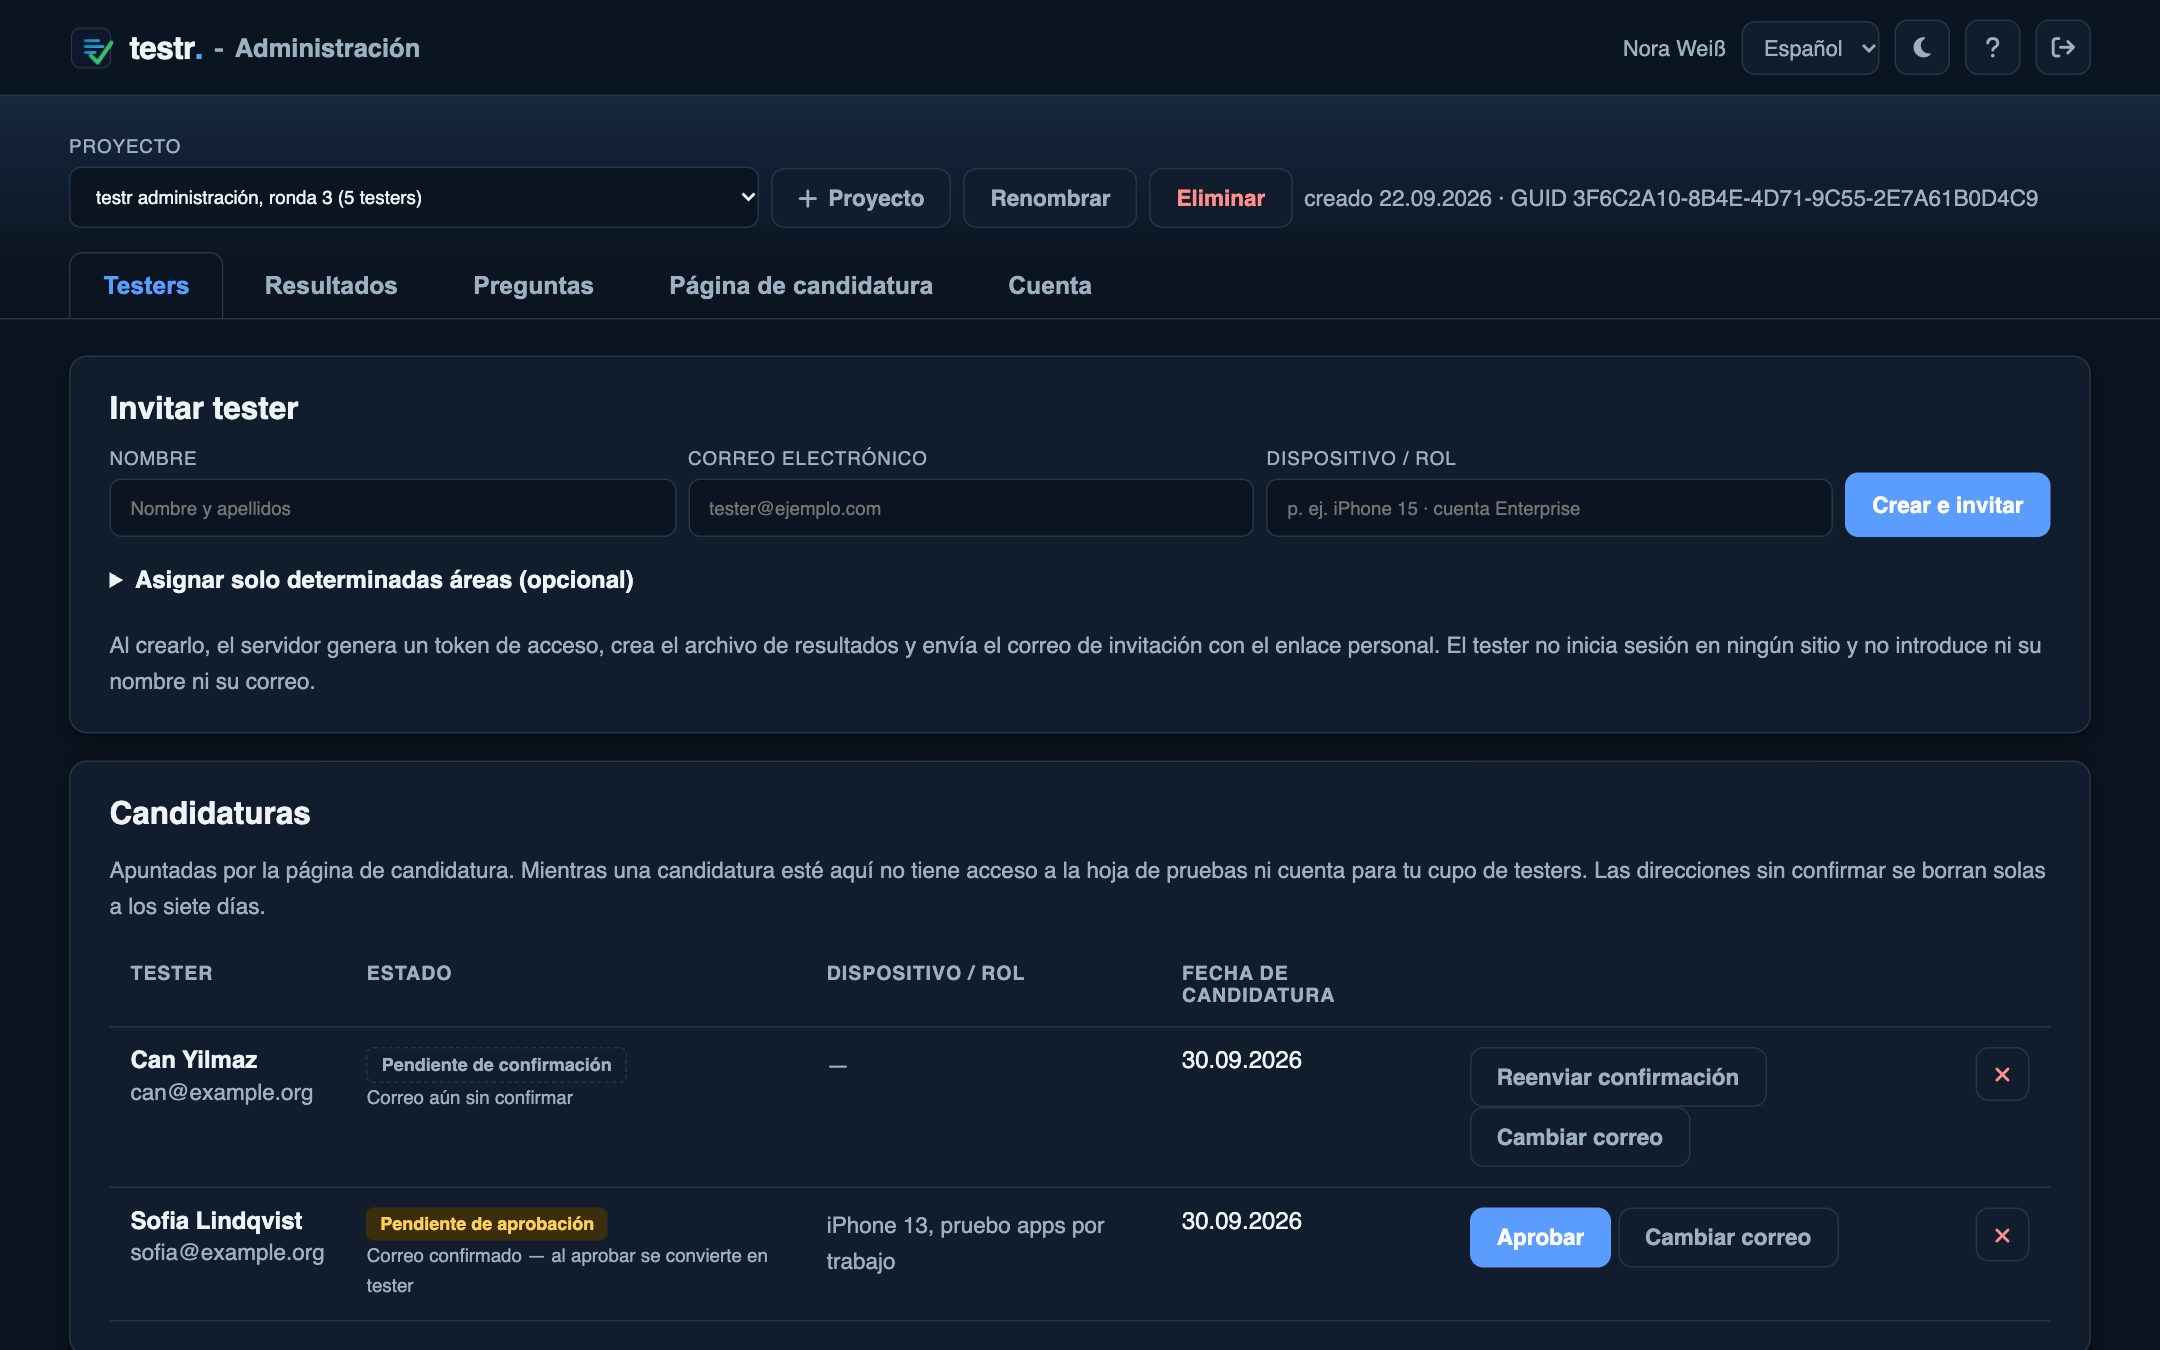Image resolution: width=2160 pixels, height=1350 pixels.
Task: Expand 'Asignar solo determinadas áreas (opcional)'
Action: (x=372, y=580)
